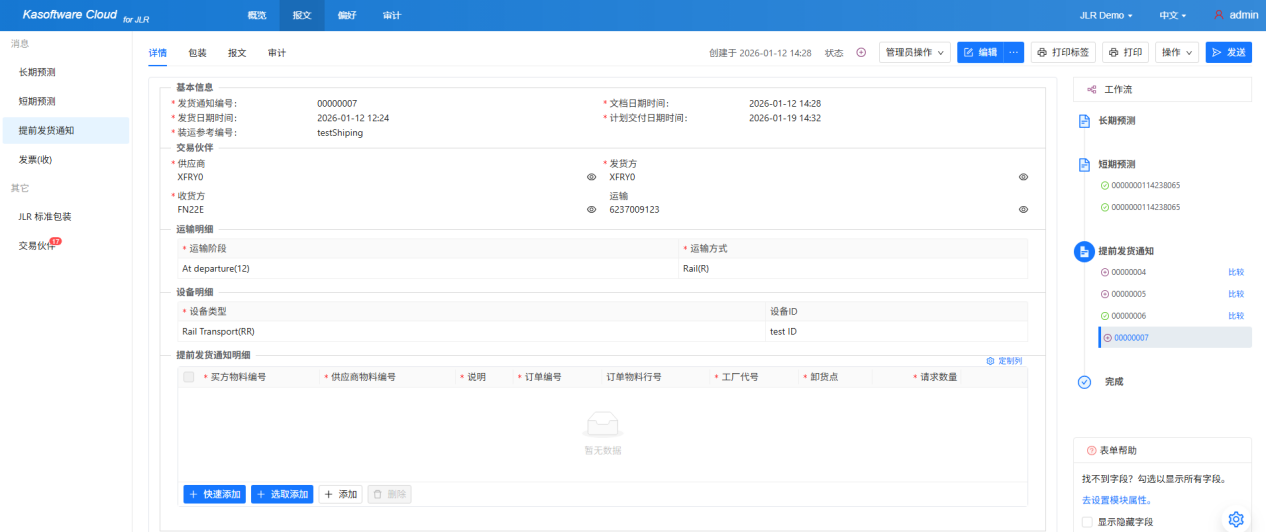
Task: Click the 定制列 column customize icon
Action: (x=990, y=360)
